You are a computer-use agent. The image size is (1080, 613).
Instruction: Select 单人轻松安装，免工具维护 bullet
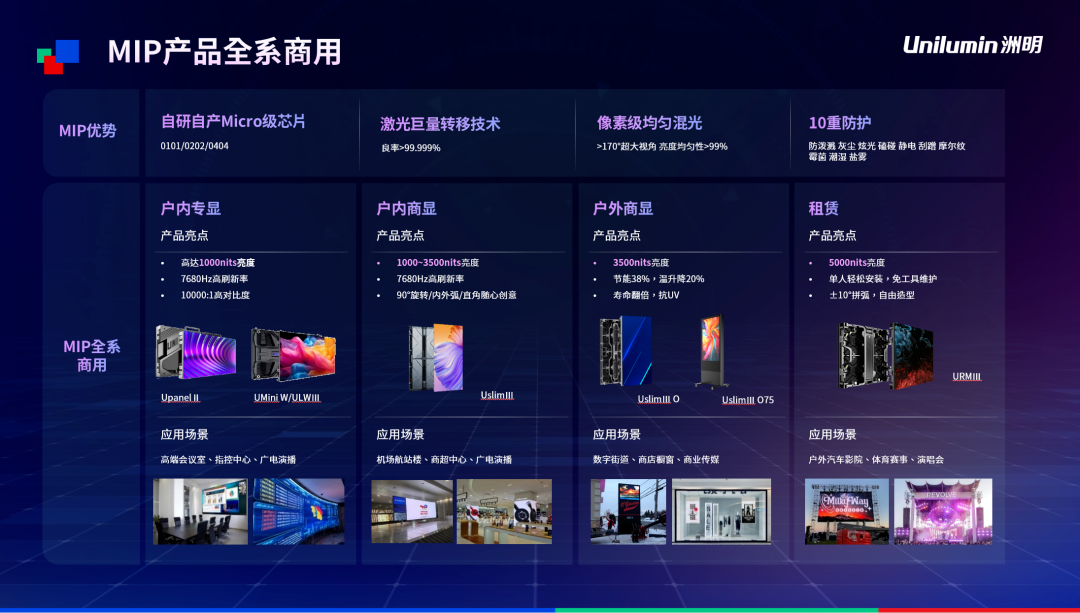(883, 279)
